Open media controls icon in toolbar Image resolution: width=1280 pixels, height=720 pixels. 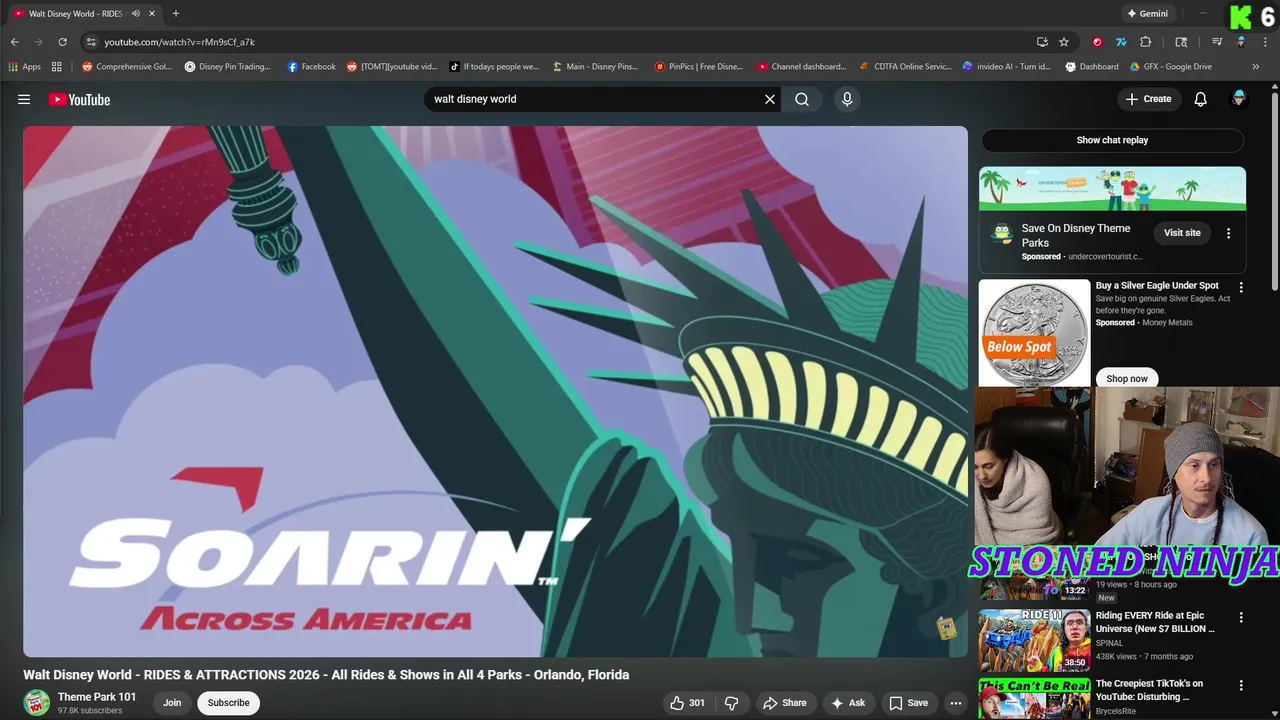click(1217, 42)
